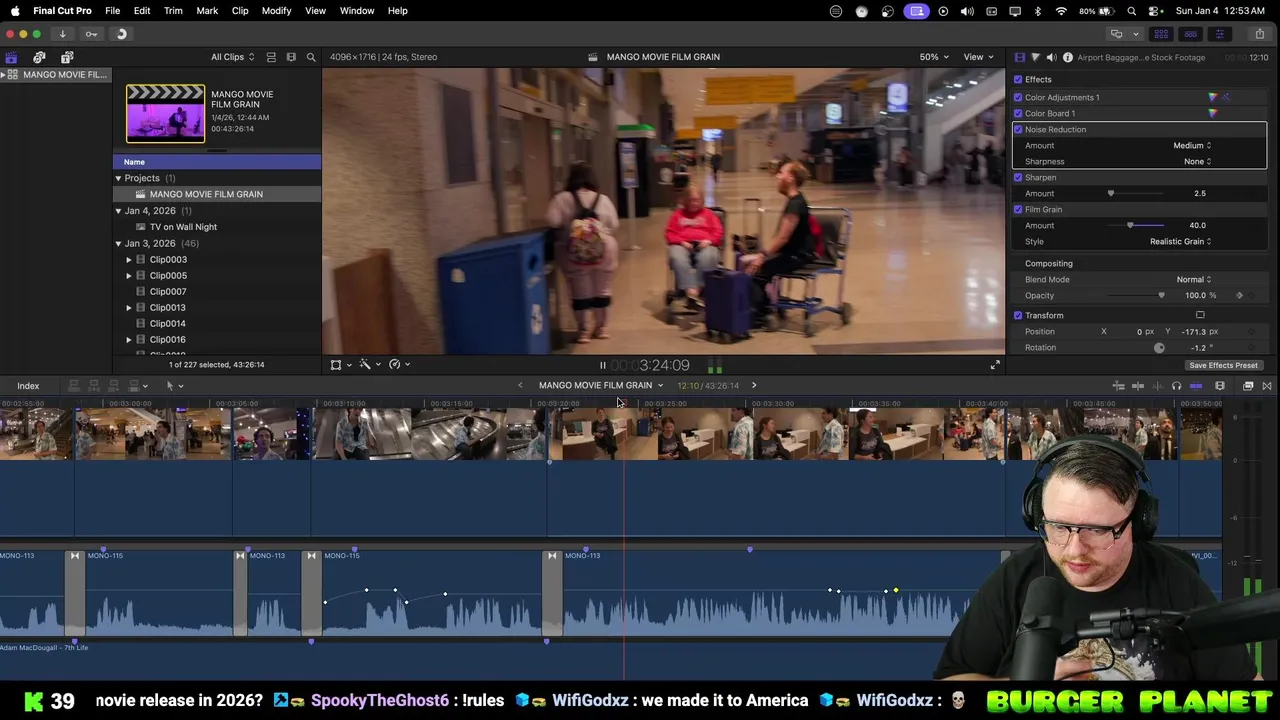Open the Modify menu

pyautogui.click(x=276, y=11)
